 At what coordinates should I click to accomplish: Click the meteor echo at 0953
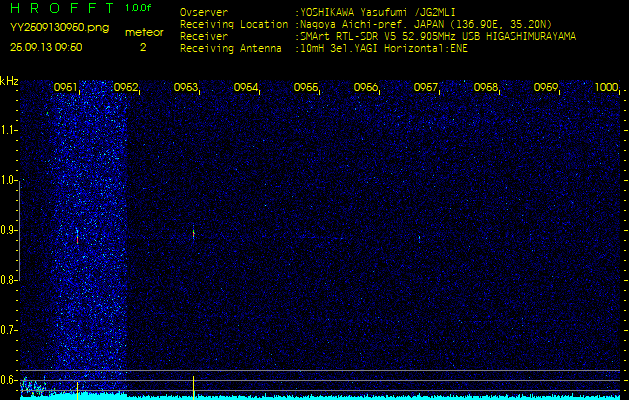[193, 233]
